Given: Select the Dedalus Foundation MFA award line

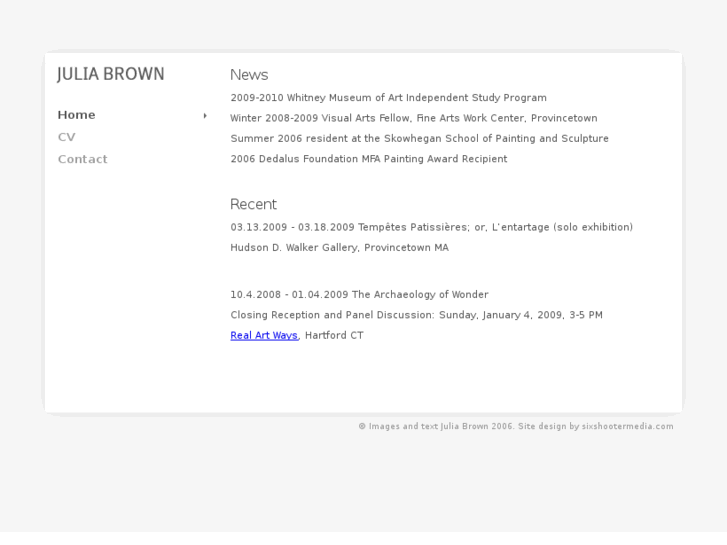Looking at the screenshot, I should point(368,159).
